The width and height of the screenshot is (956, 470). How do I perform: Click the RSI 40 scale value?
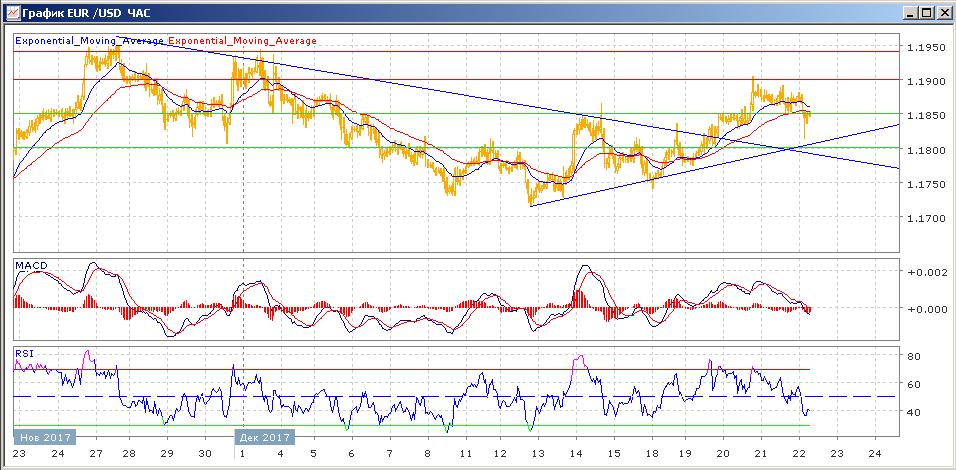(913, 412)
